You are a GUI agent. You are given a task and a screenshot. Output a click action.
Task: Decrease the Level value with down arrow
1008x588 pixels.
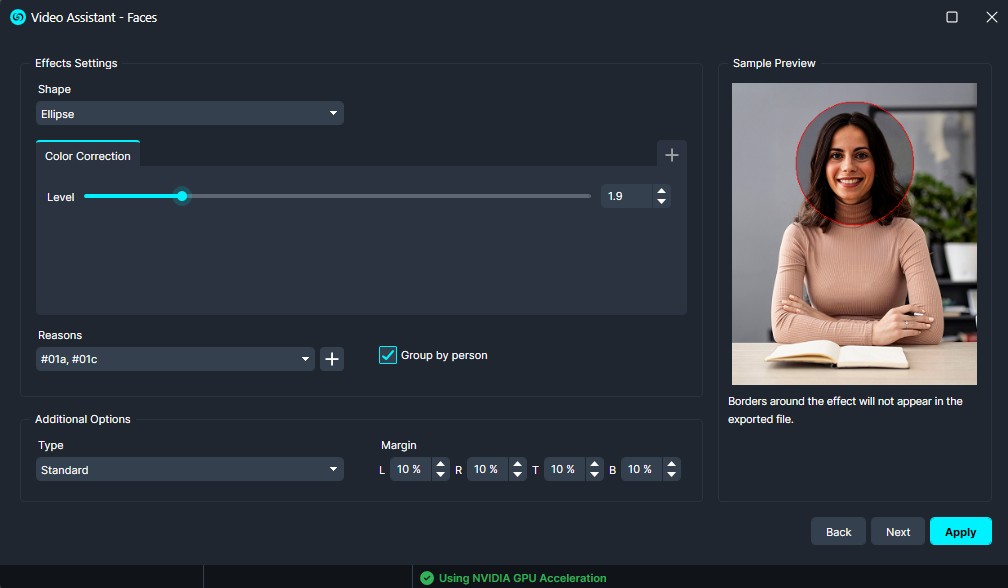coord(662,202)
